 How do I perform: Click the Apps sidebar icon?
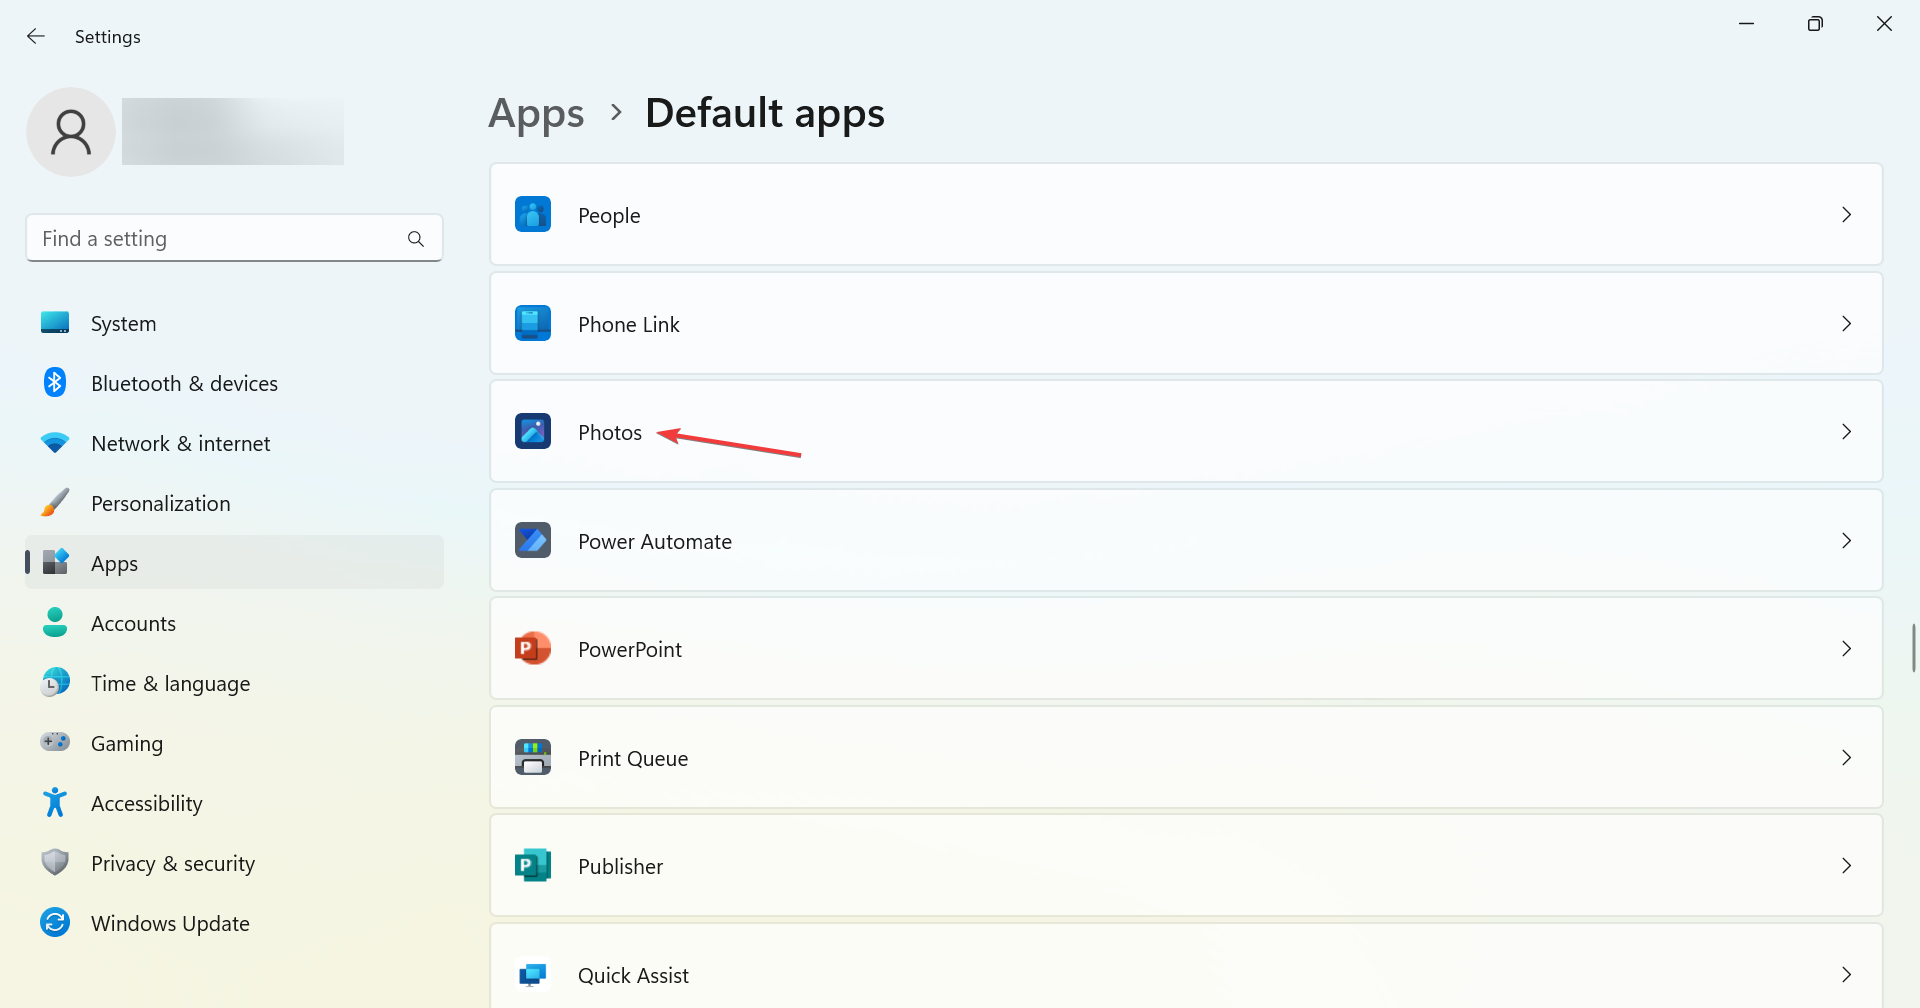point(55,562)
